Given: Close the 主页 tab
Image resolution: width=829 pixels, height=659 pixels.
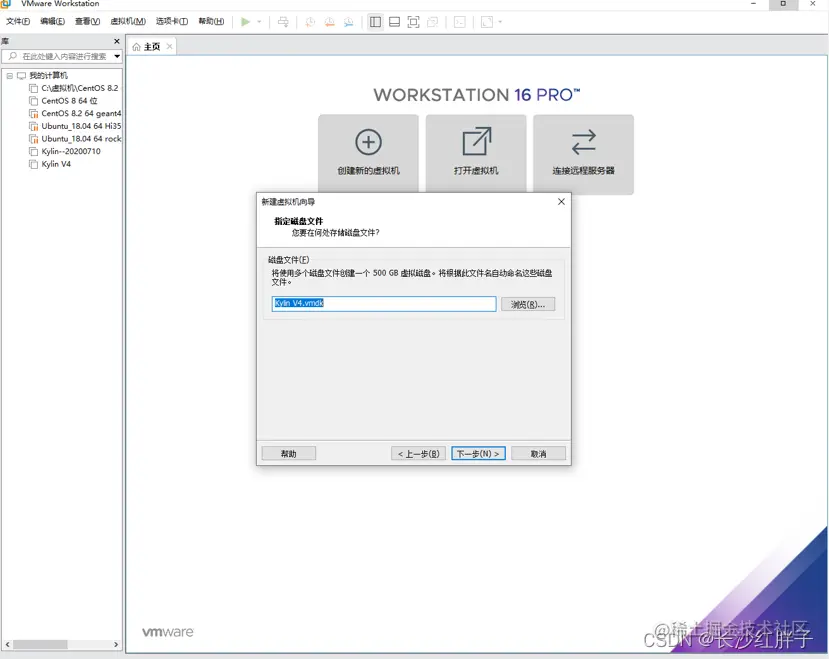Looking at the screenshot, I should (x=169, y=47).
